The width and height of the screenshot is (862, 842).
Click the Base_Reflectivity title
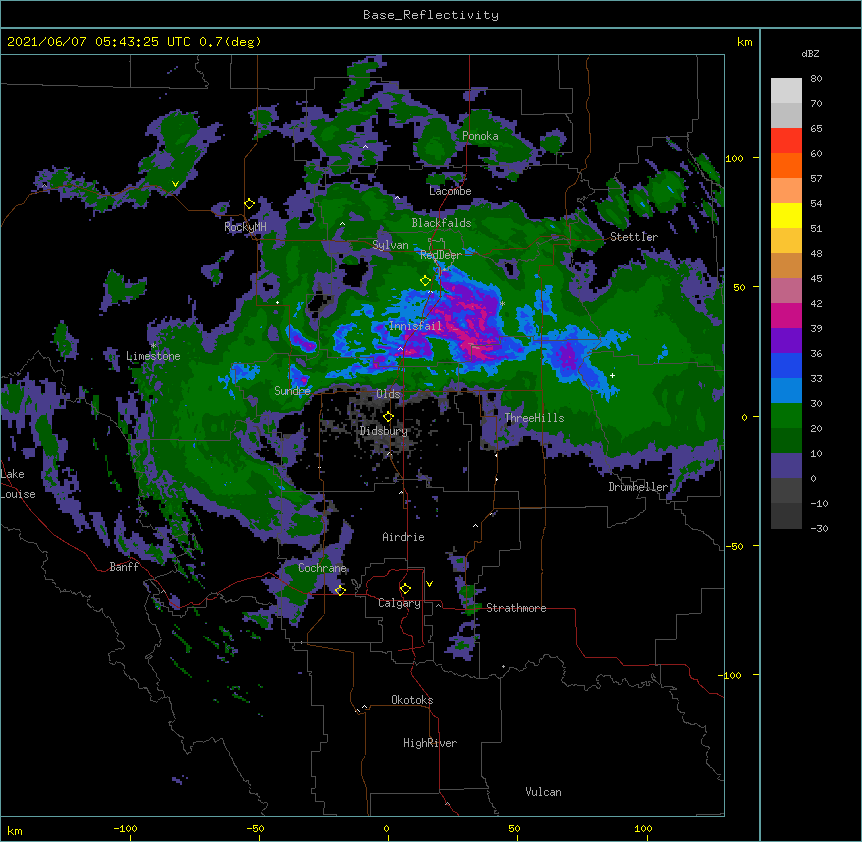pos(431,15)
